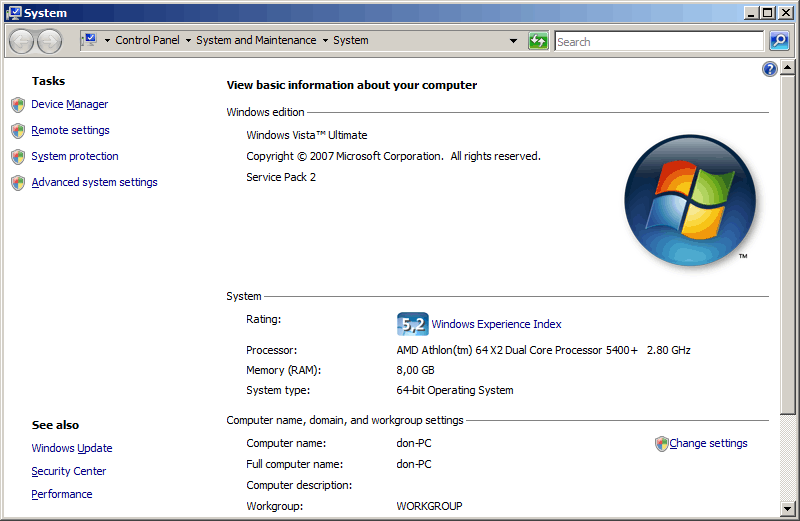Click the System icon in the title bar

(x=12, y=13)
